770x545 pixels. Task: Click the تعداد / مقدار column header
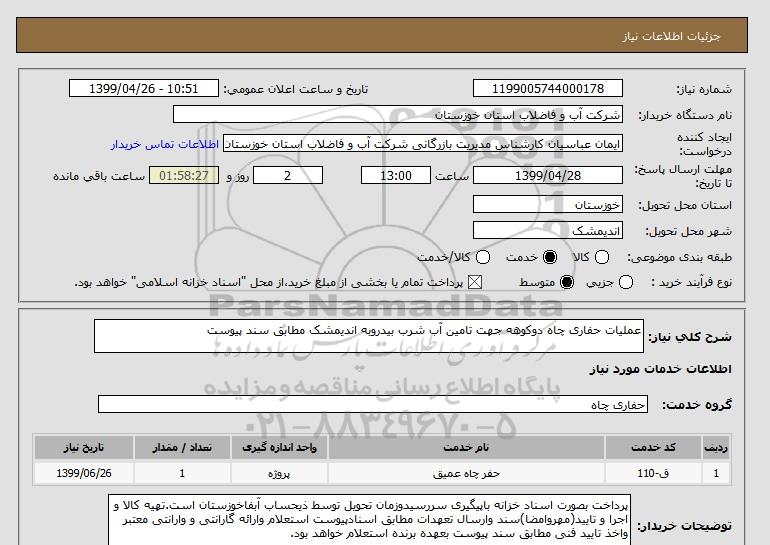click(182, 447)
